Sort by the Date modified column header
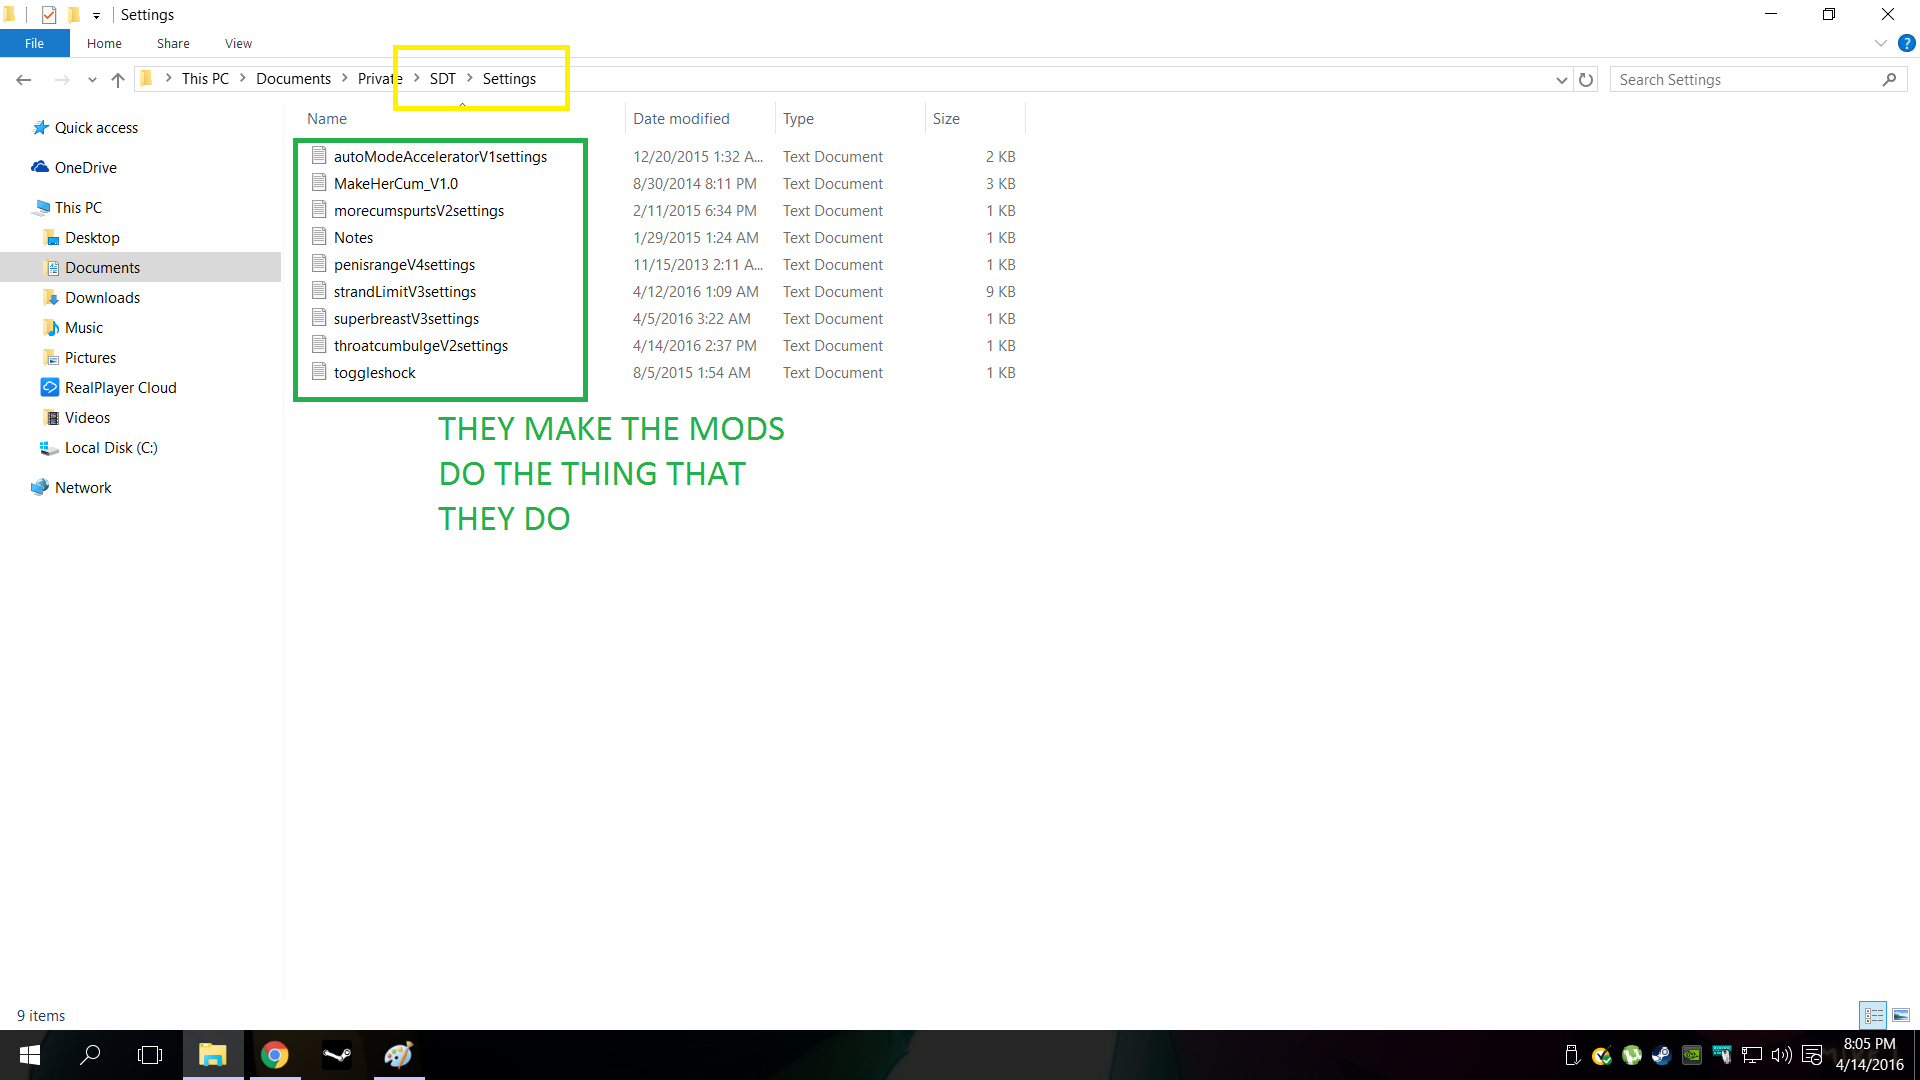The height and width of the screenshot is (1080, 1920). click(681, 118)
